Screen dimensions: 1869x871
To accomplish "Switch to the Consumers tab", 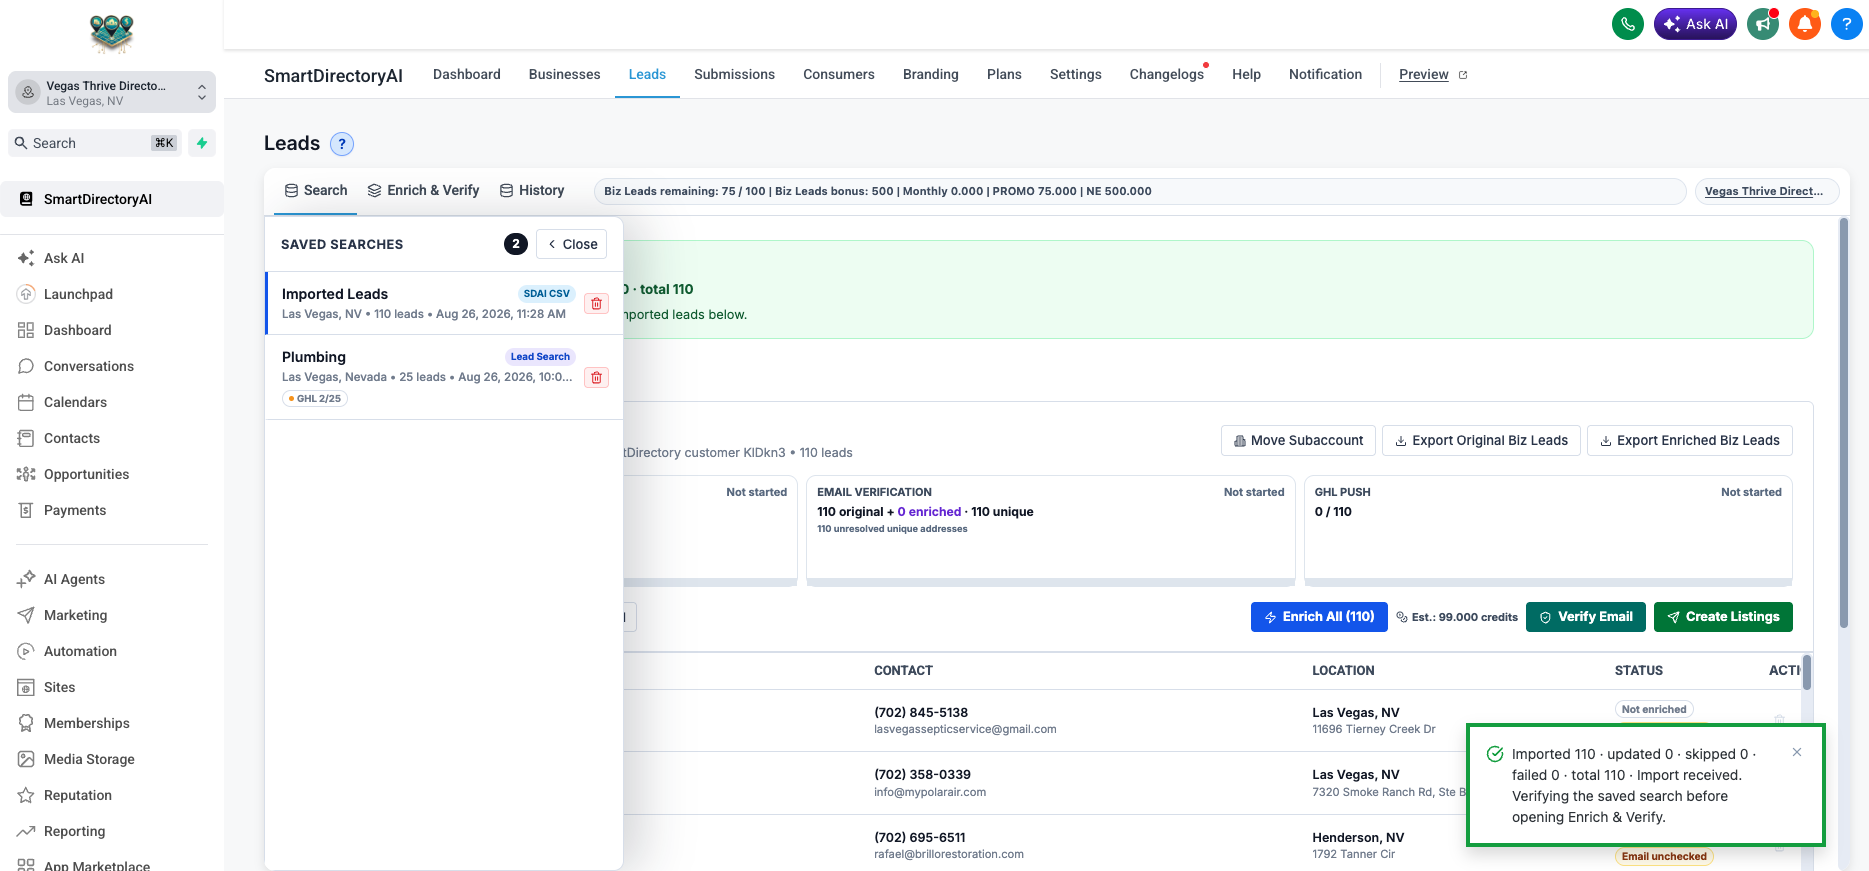I will pyautogui.click(x=839, y=74).
